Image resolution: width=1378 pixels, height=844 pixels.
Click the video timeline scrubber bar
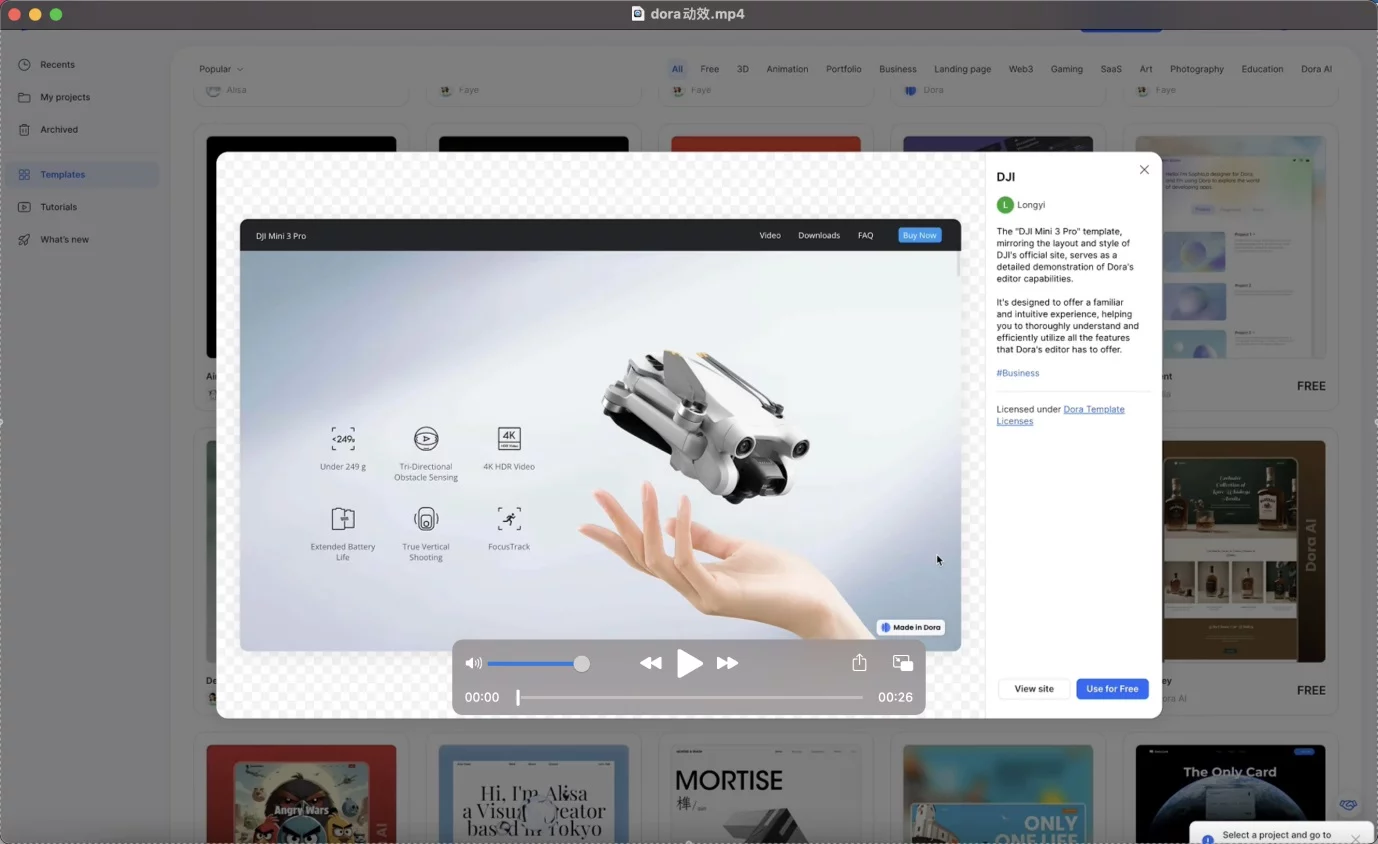pos(690,697)
